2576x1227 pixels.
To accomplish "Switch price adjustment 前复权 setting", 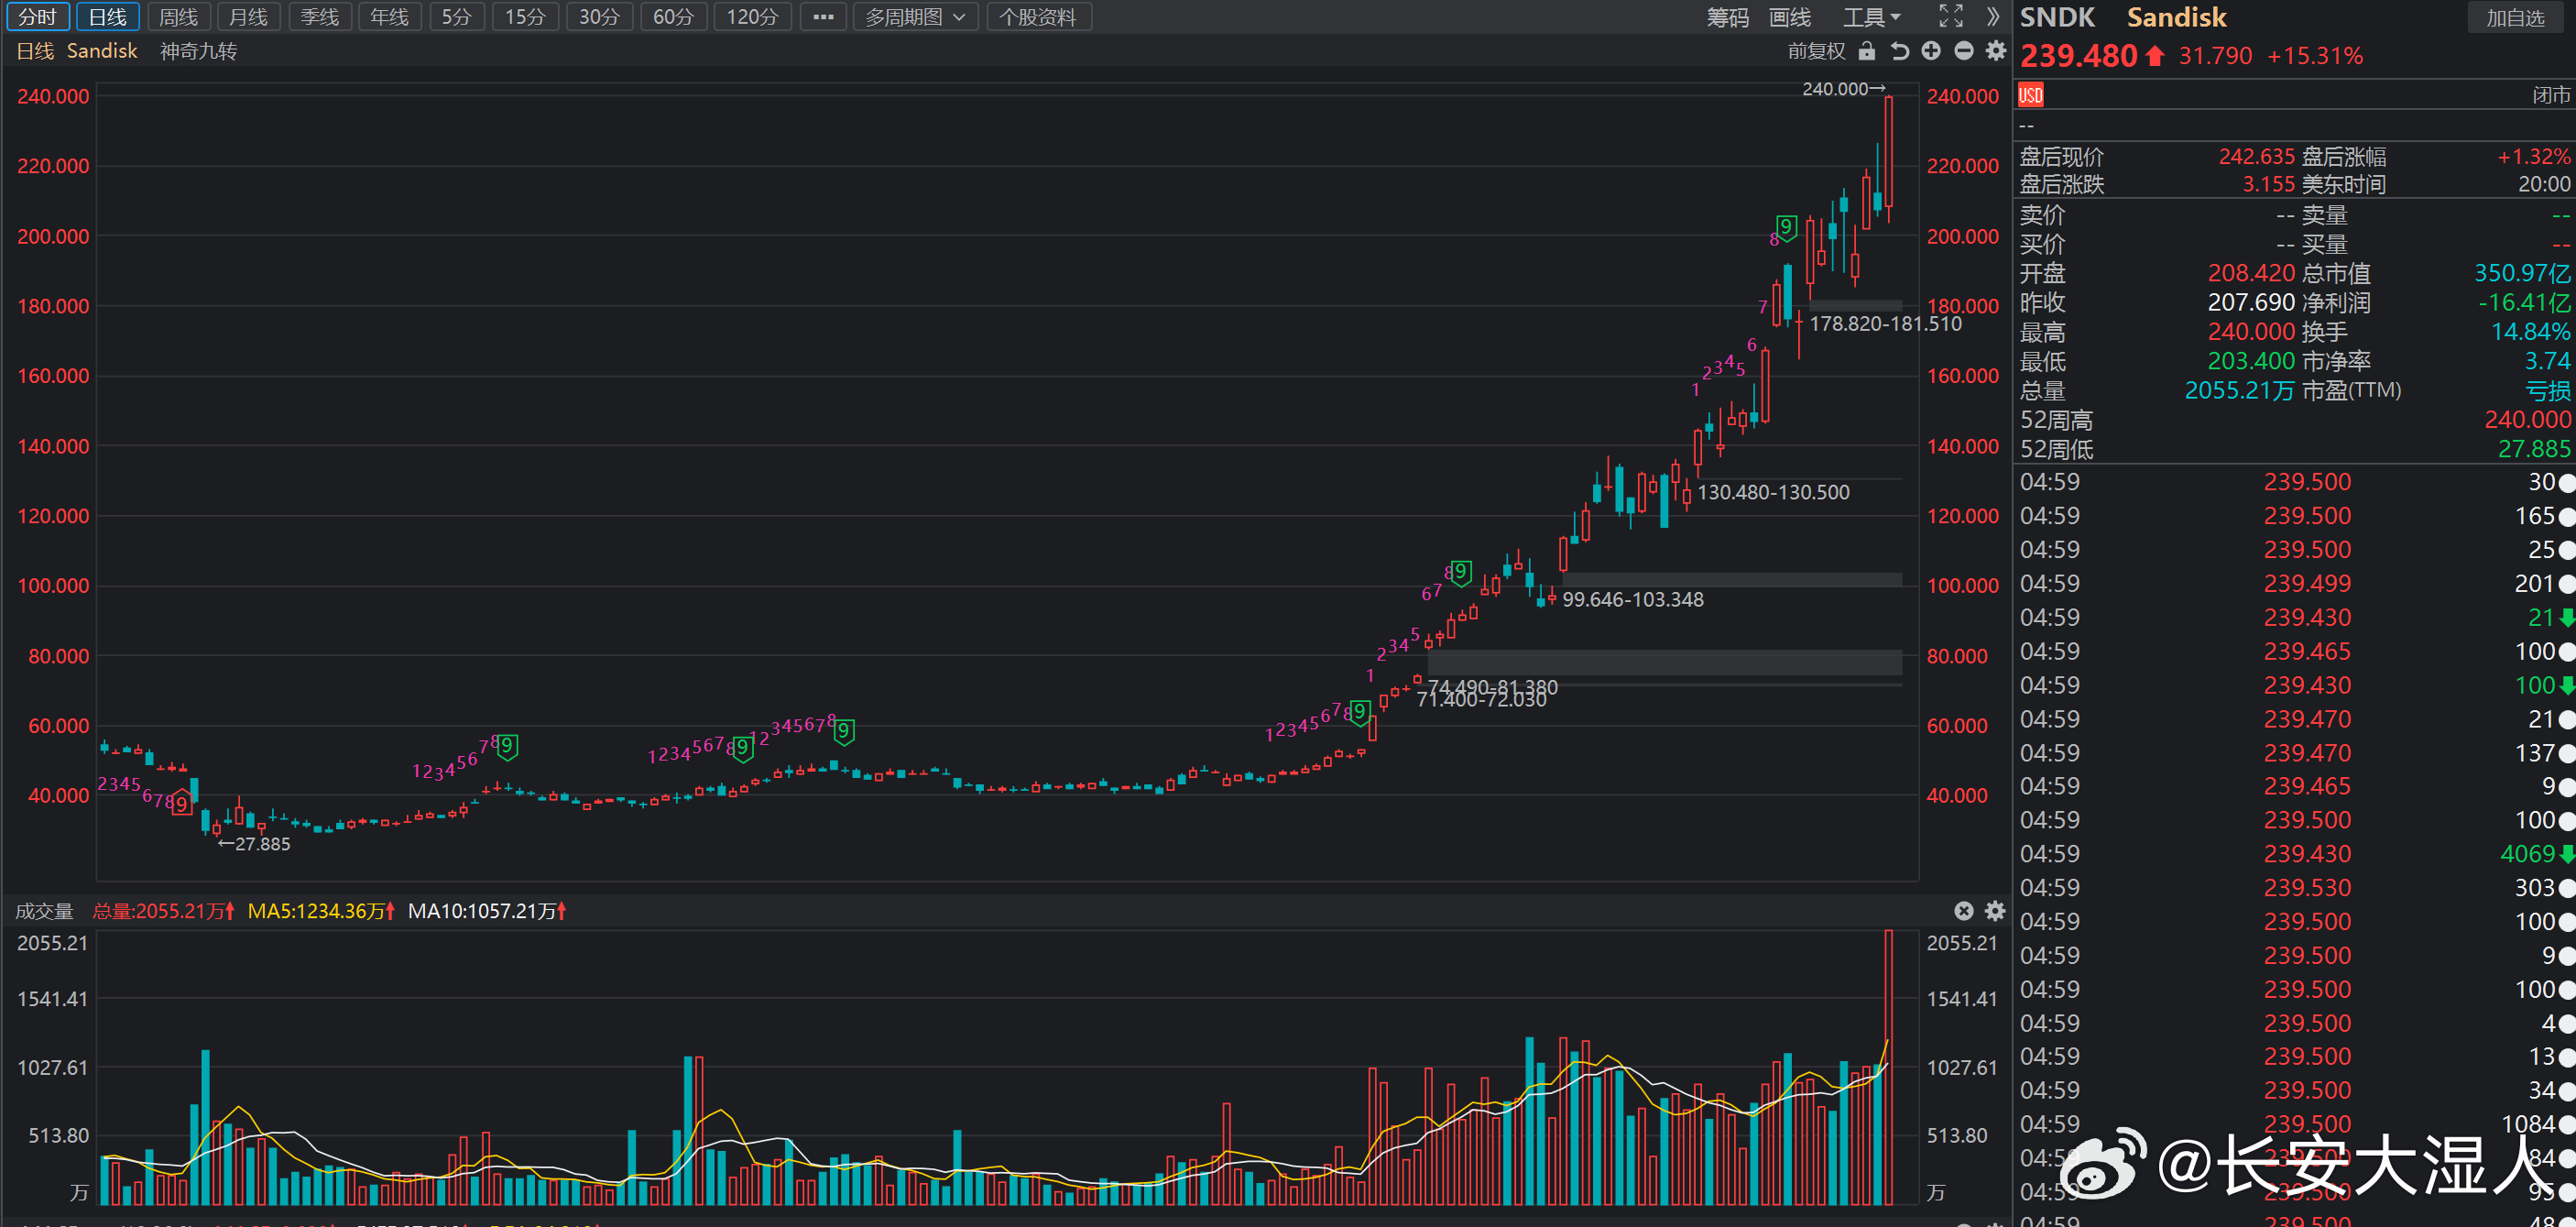I will (x=1816, y=51).
